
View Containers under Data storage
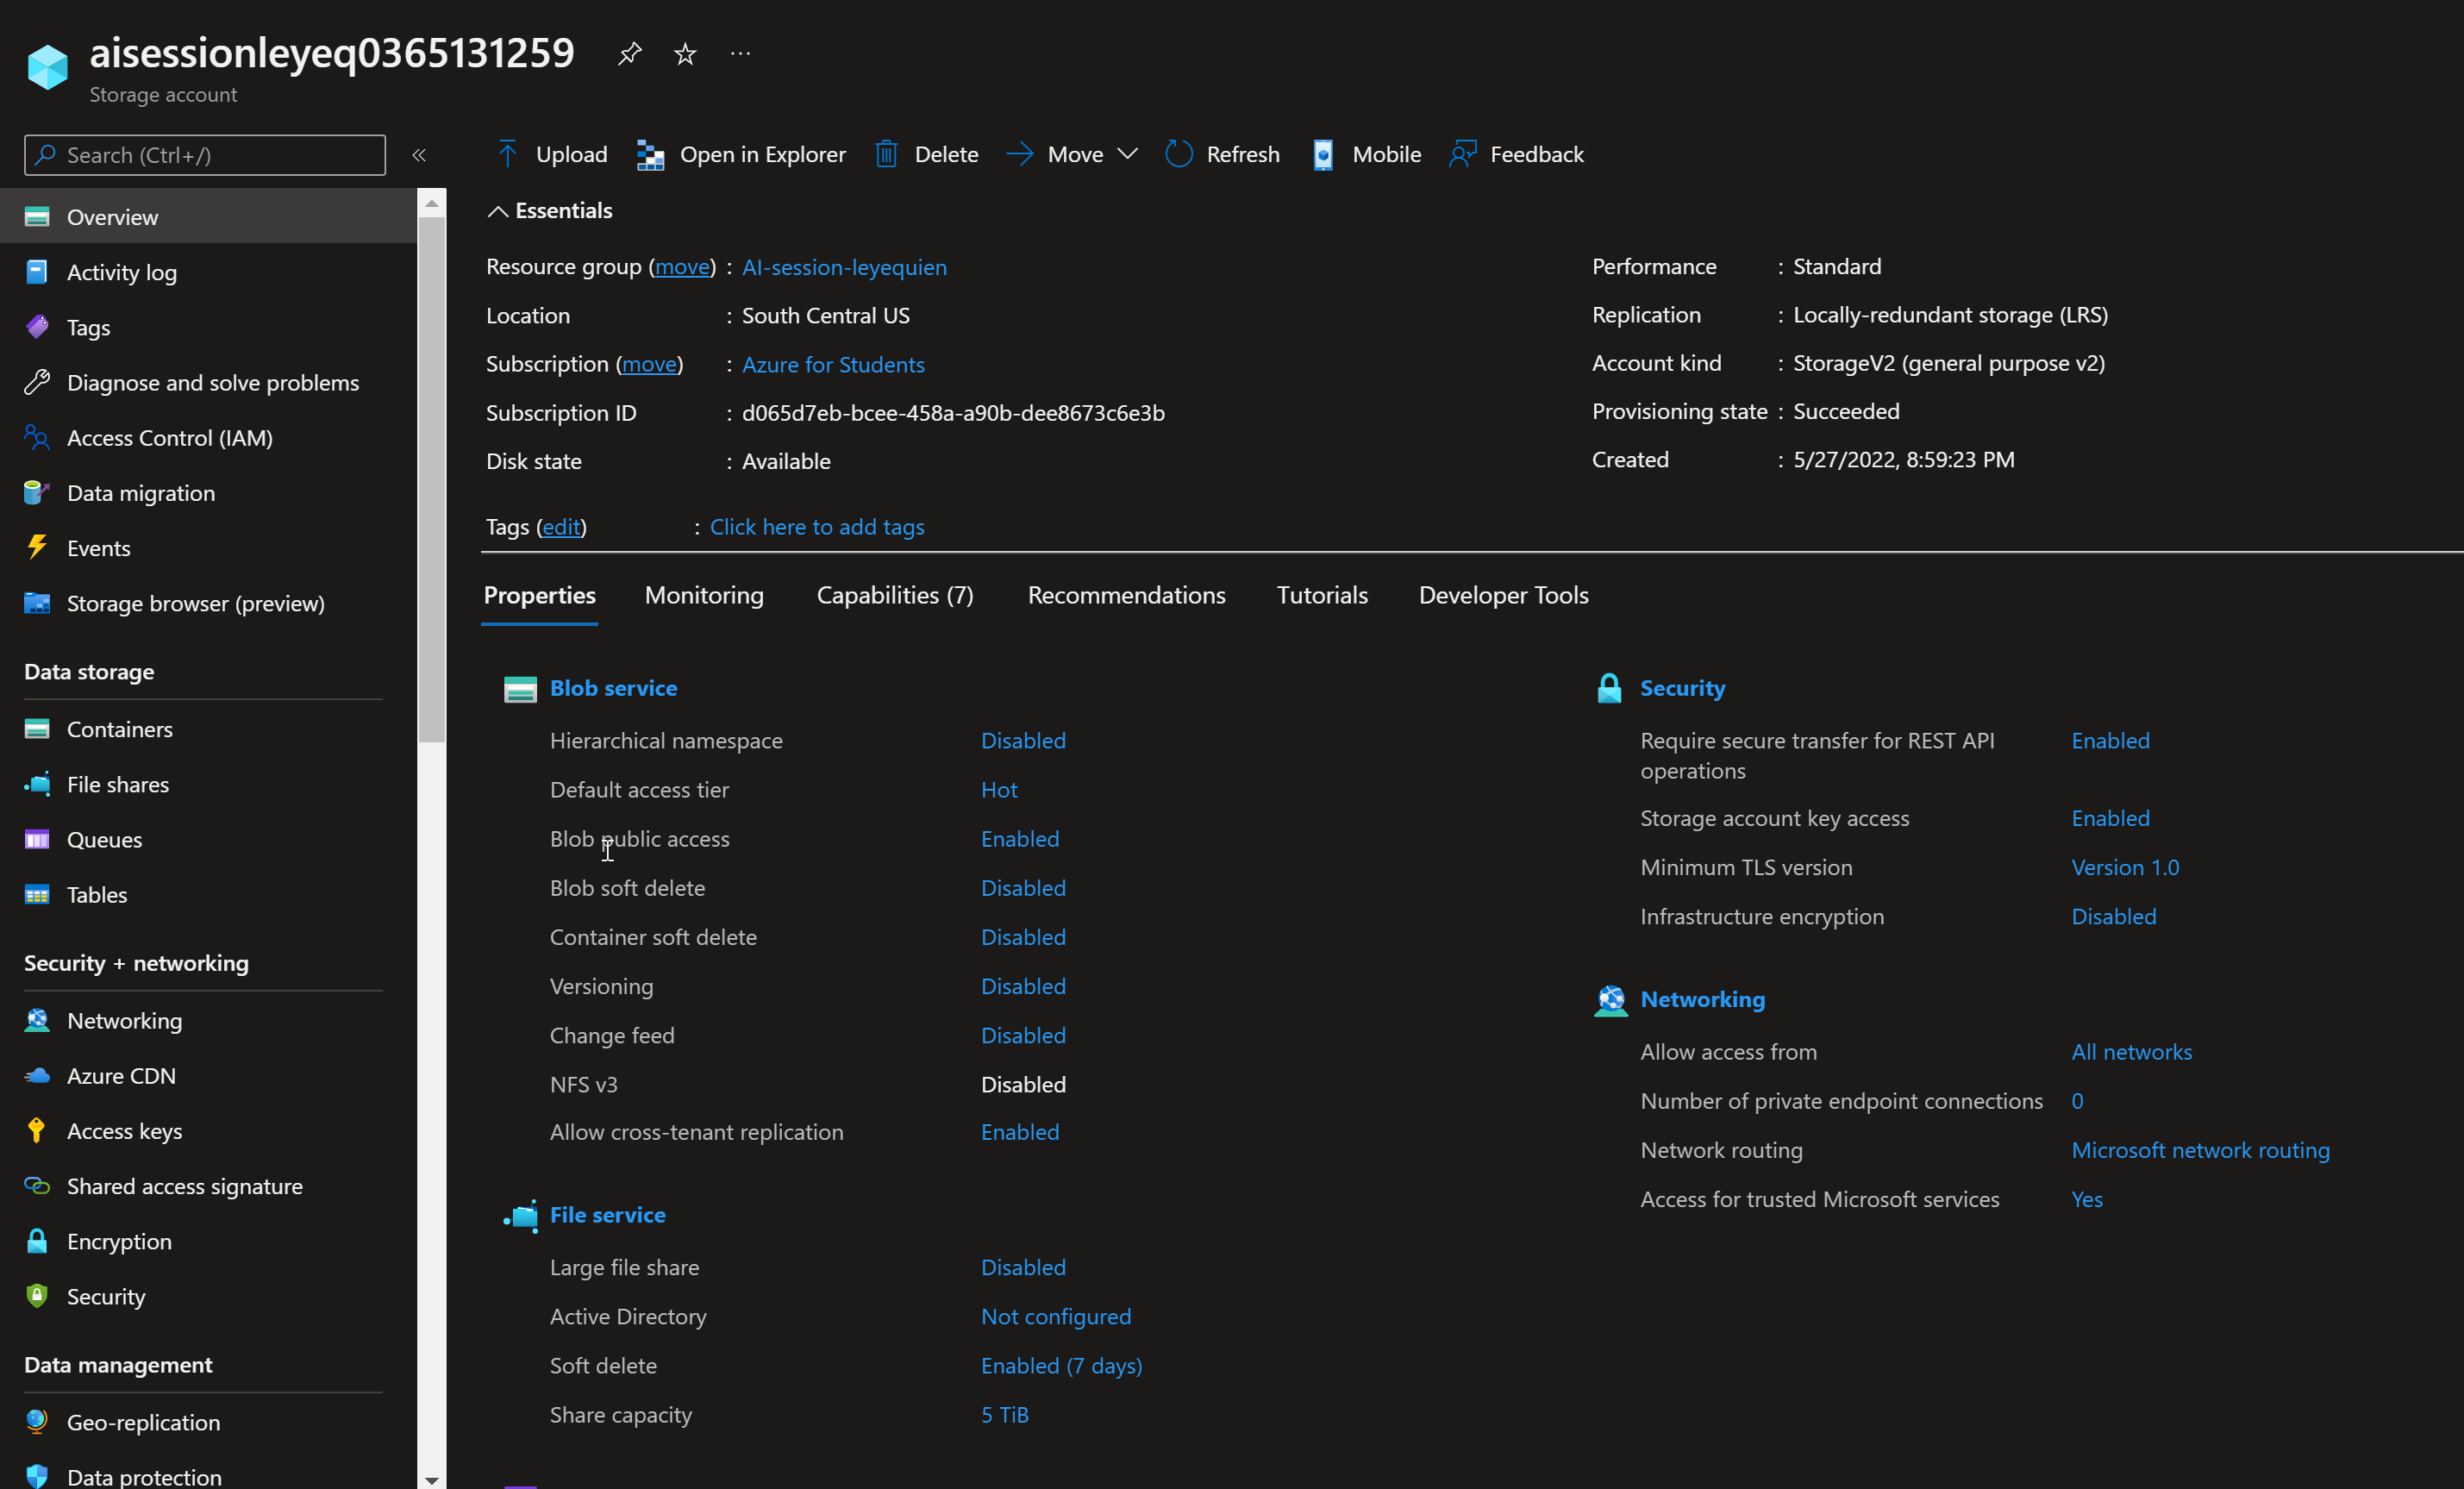tap(120, 729)
